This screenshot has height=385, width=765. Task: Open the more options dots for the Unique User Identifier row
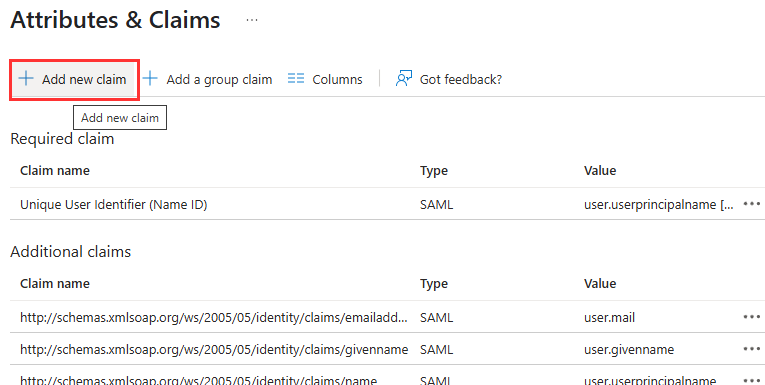751,204
